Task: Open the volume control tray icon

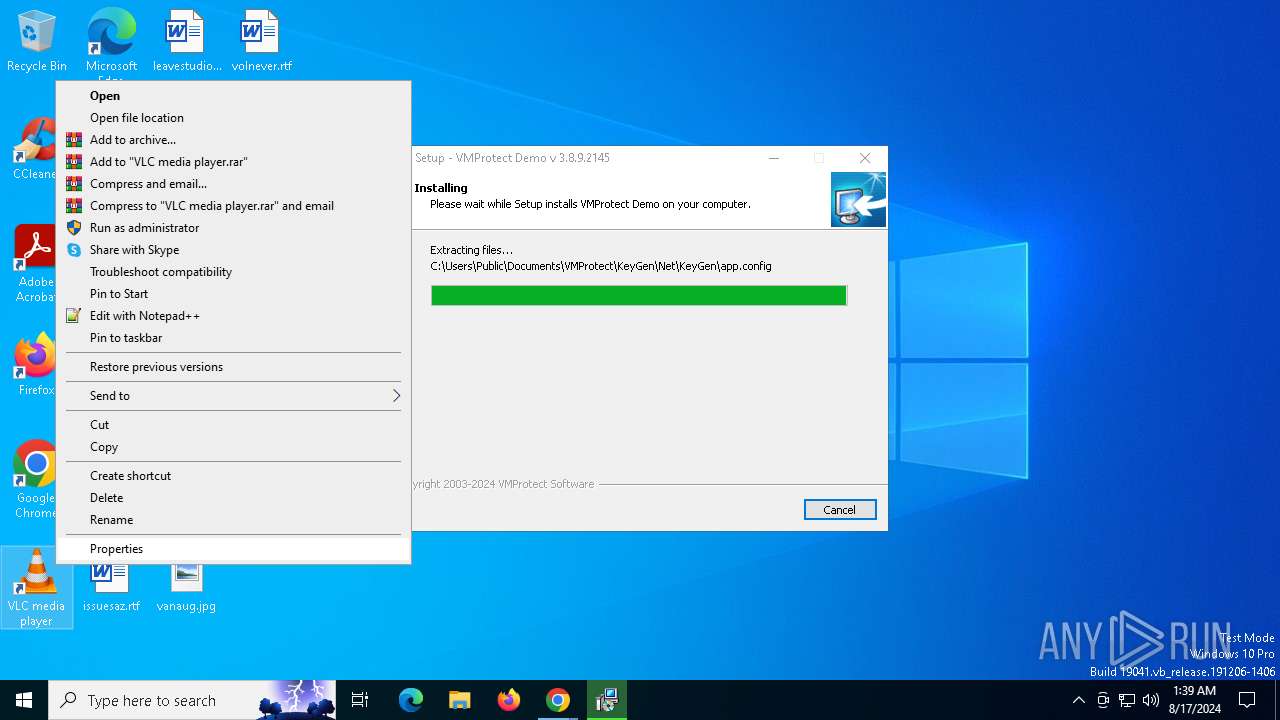Action: (1151, 700)
